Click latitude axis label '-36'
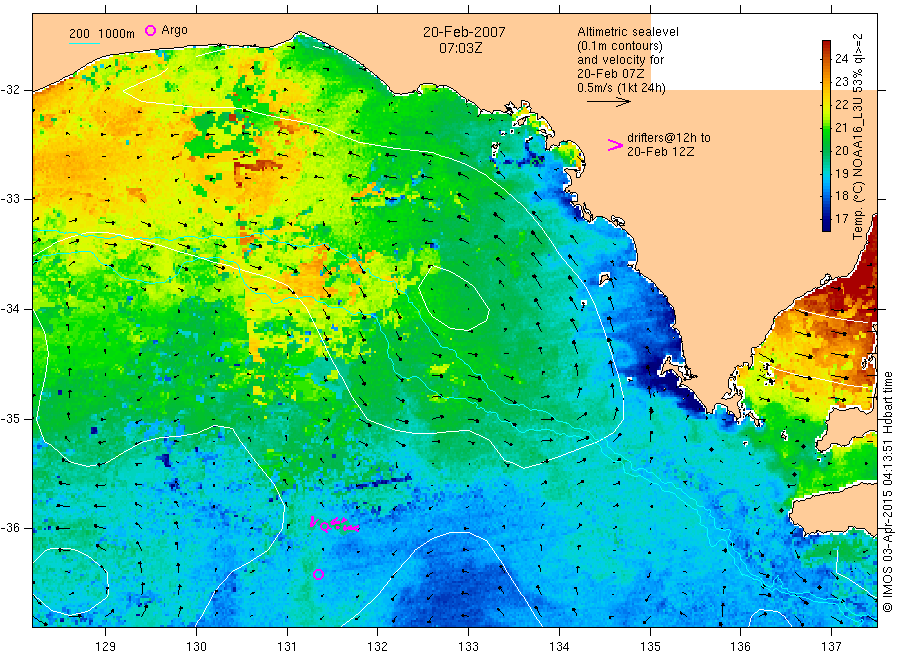This screenshot has height=660, width=900. click(x=11, y=528)
